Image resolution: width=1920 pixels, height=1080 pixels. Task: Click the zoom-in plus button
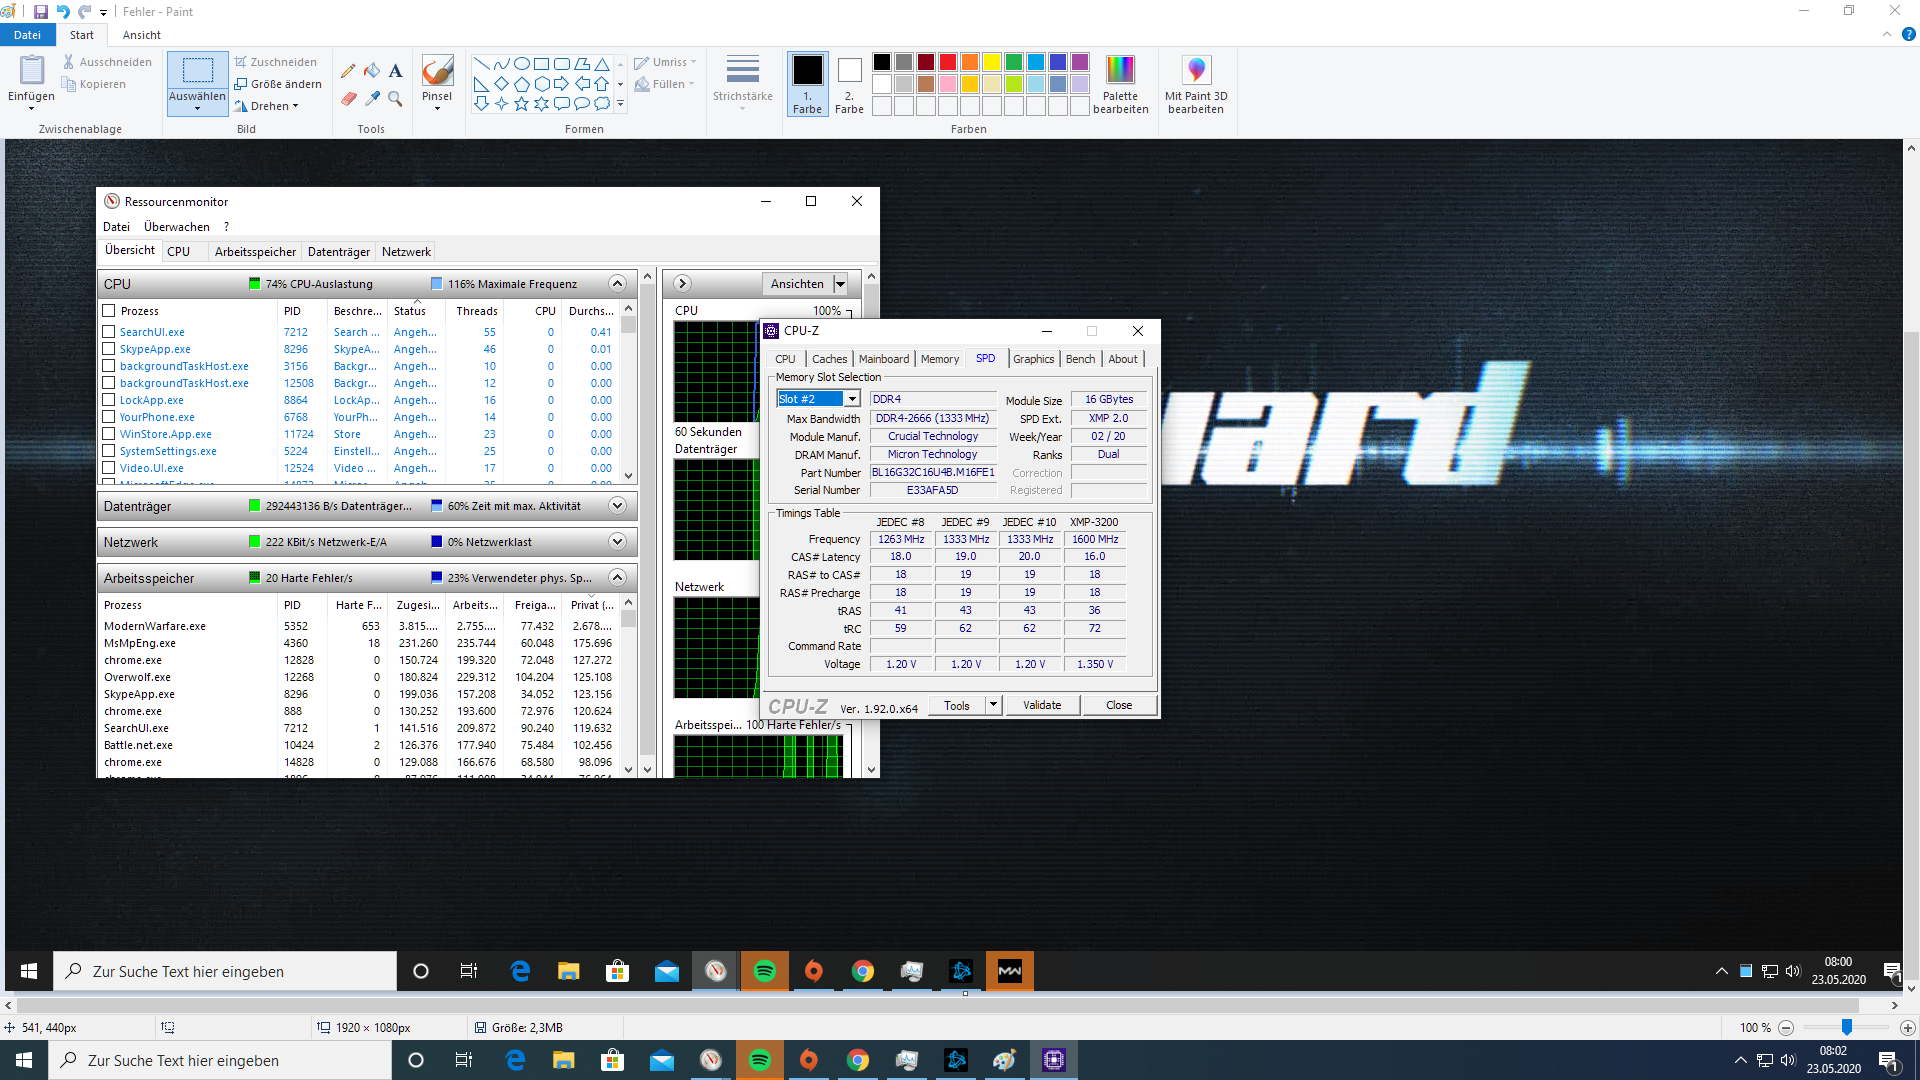click(x=1907, y=1028)
